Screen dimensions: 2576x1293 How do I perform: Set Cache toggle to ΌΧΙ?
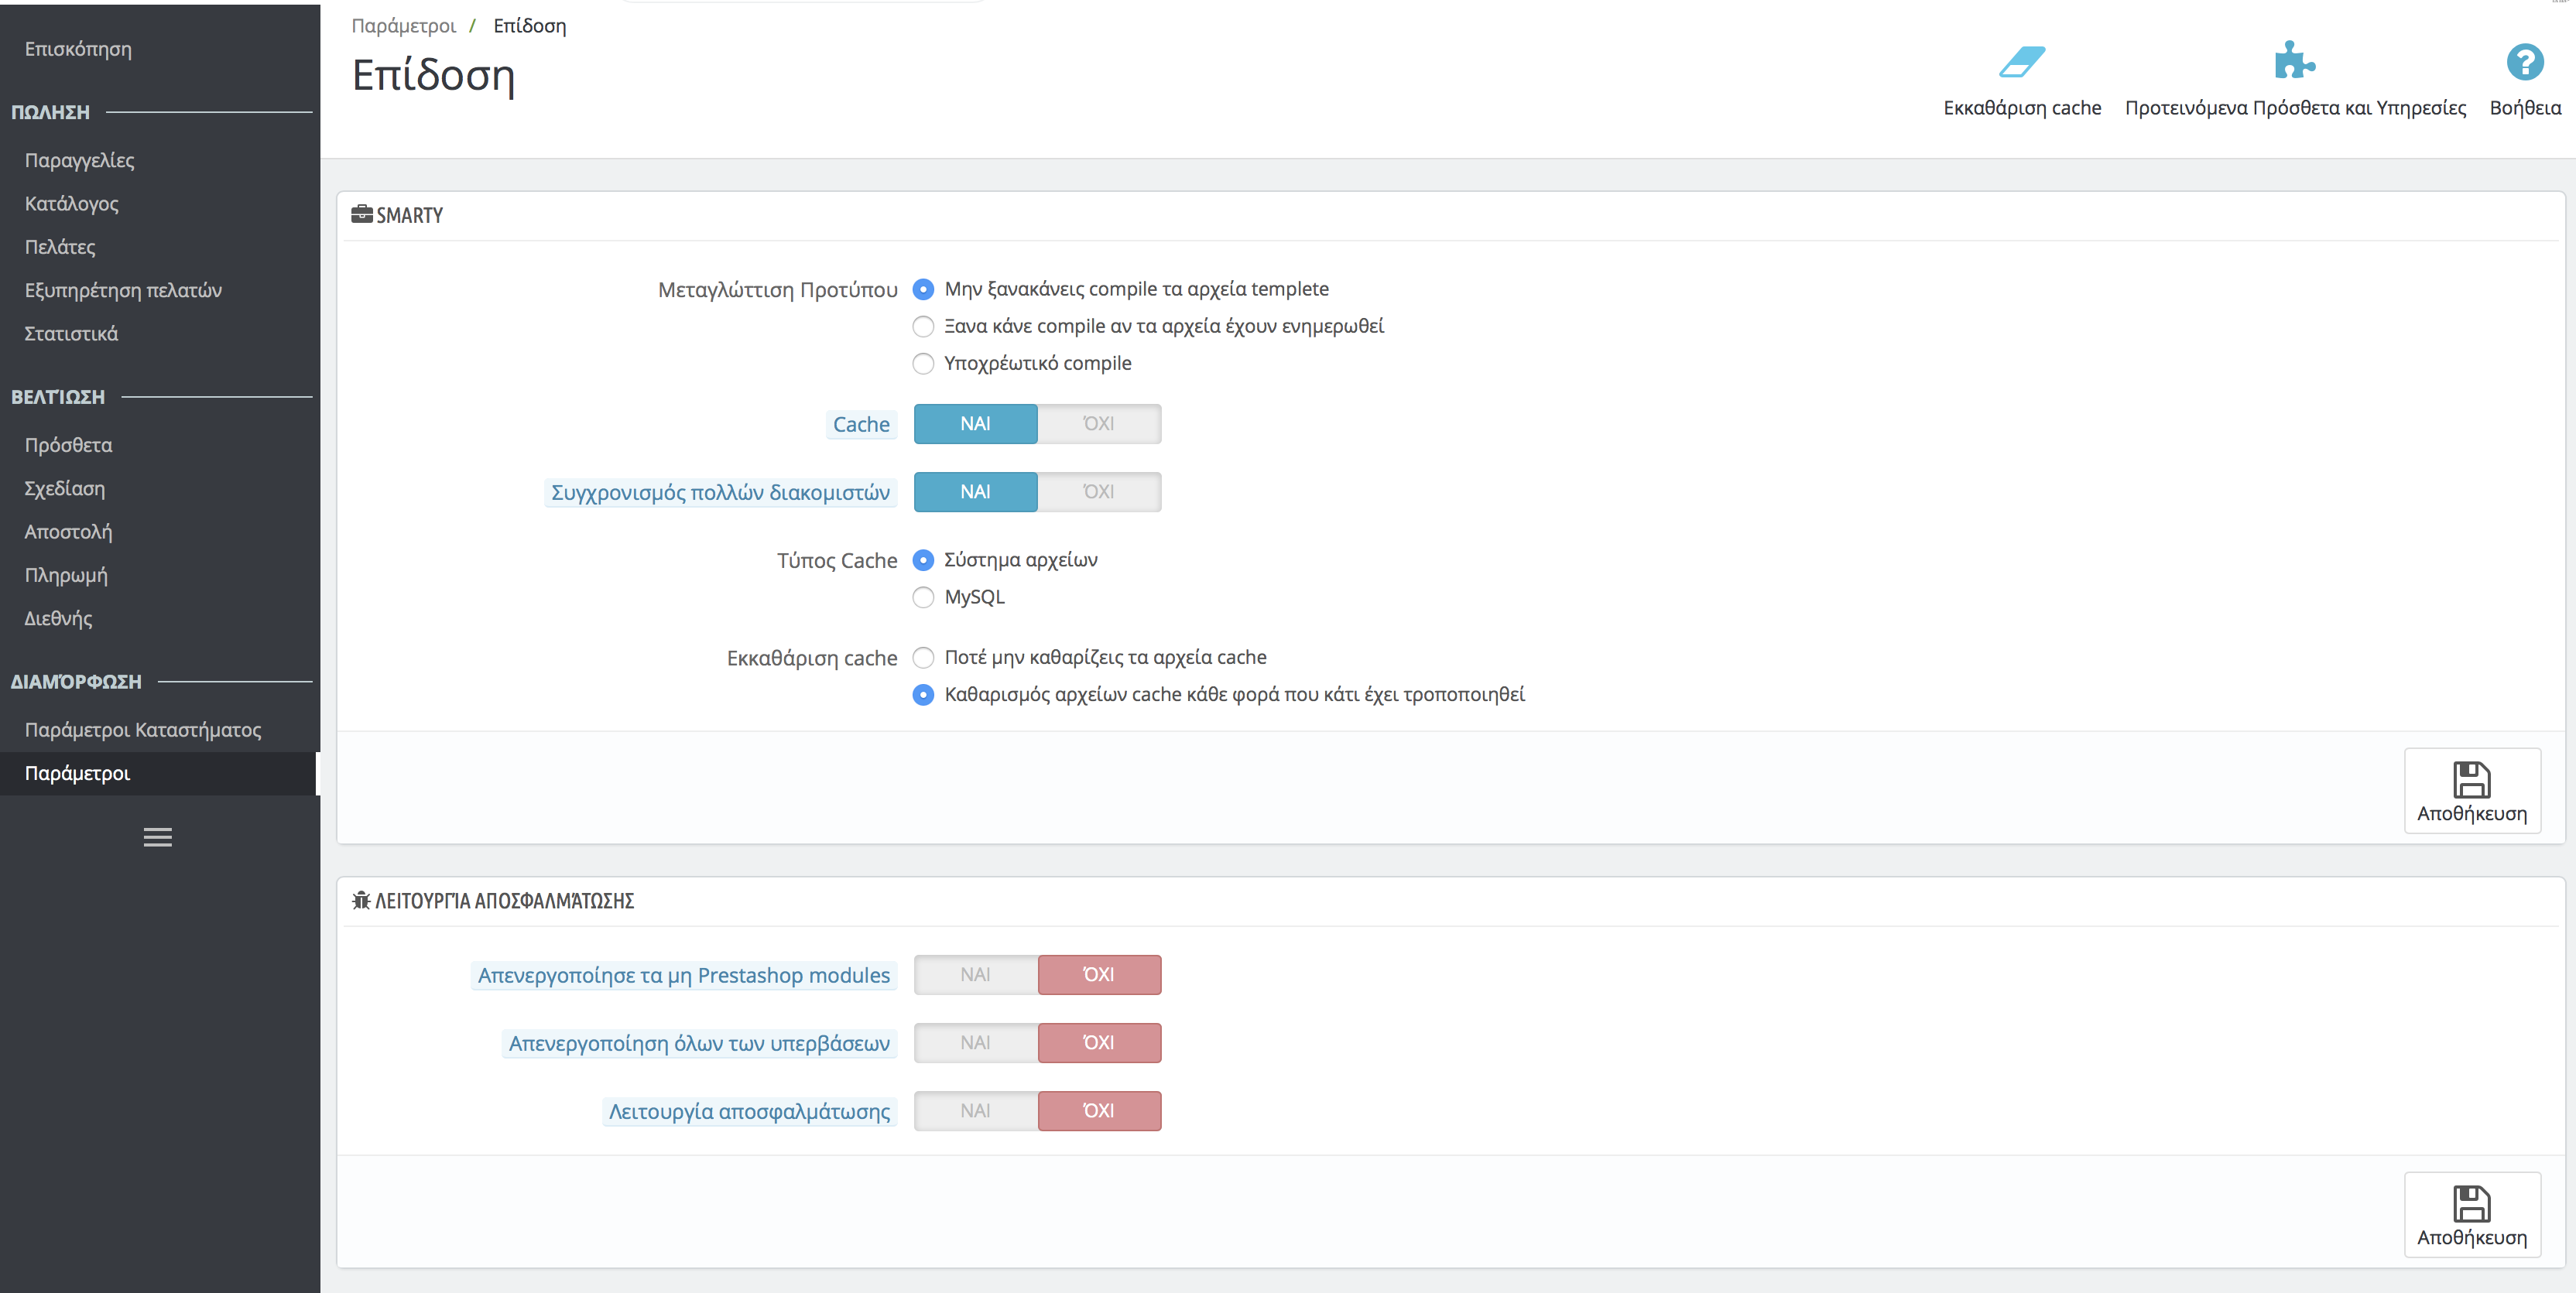click(1098, 424)
